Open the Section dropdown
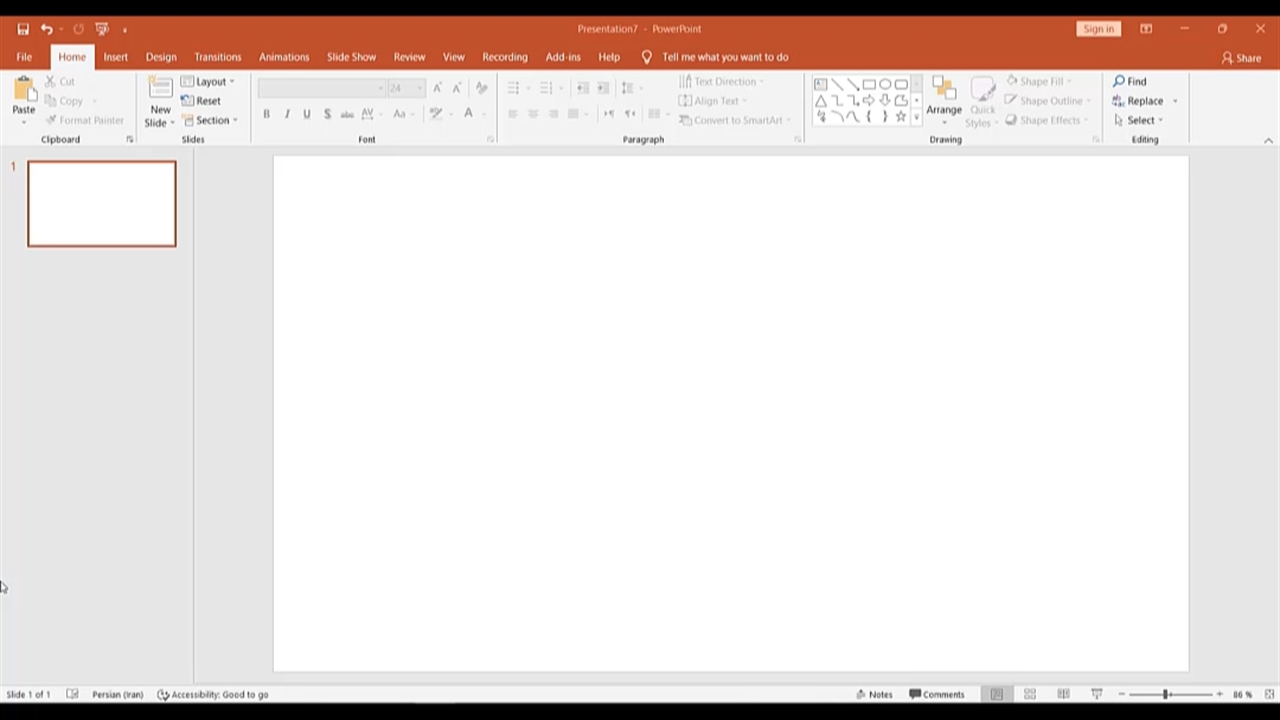The height and width of the screenshot is (720, 1280). pyautogui.click(x=209, y=120)
